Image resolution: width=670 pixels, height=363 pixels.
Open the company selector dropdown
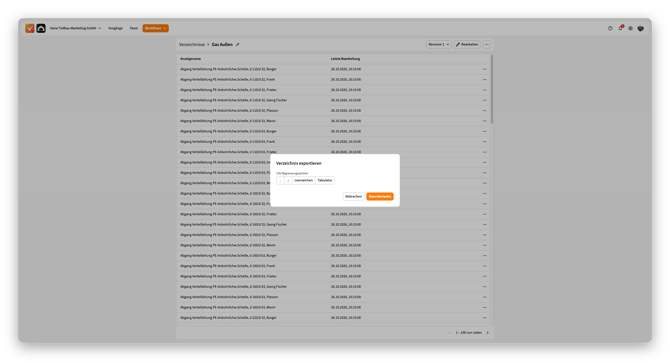pyautogui.click(x=75, y=28)
